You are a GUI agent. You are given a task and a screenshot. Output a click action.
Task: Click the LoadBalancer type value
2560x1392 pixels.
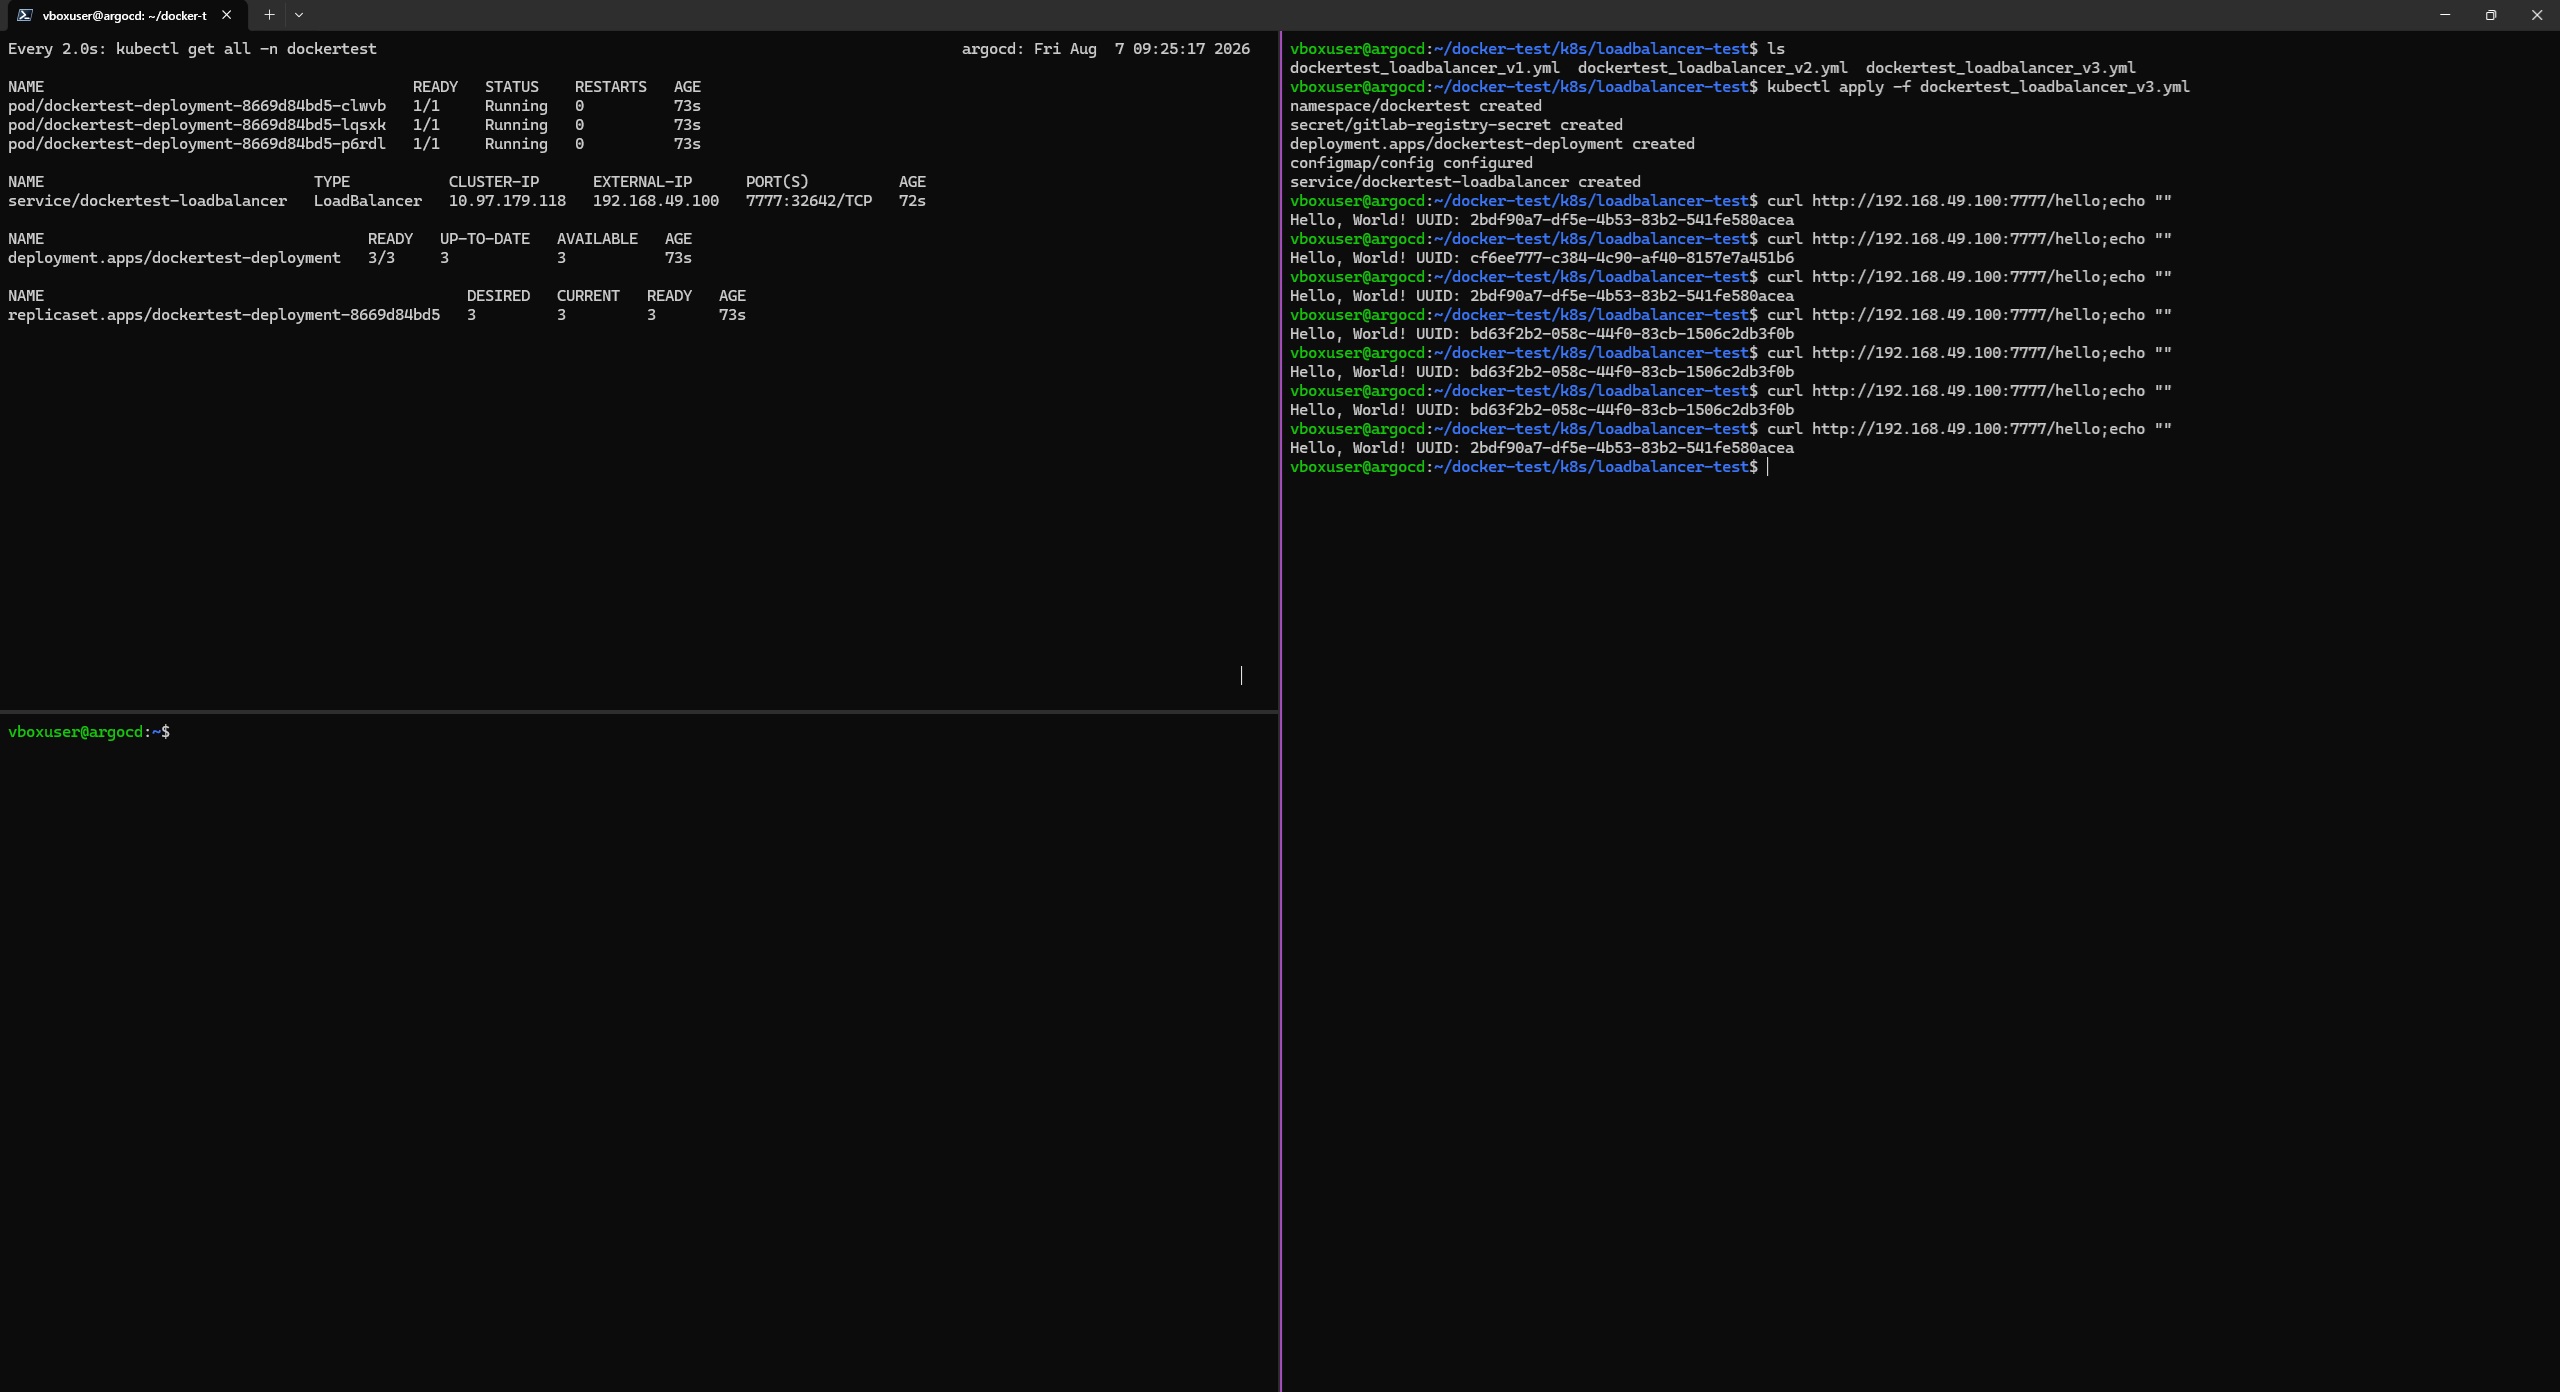[368, 201]
